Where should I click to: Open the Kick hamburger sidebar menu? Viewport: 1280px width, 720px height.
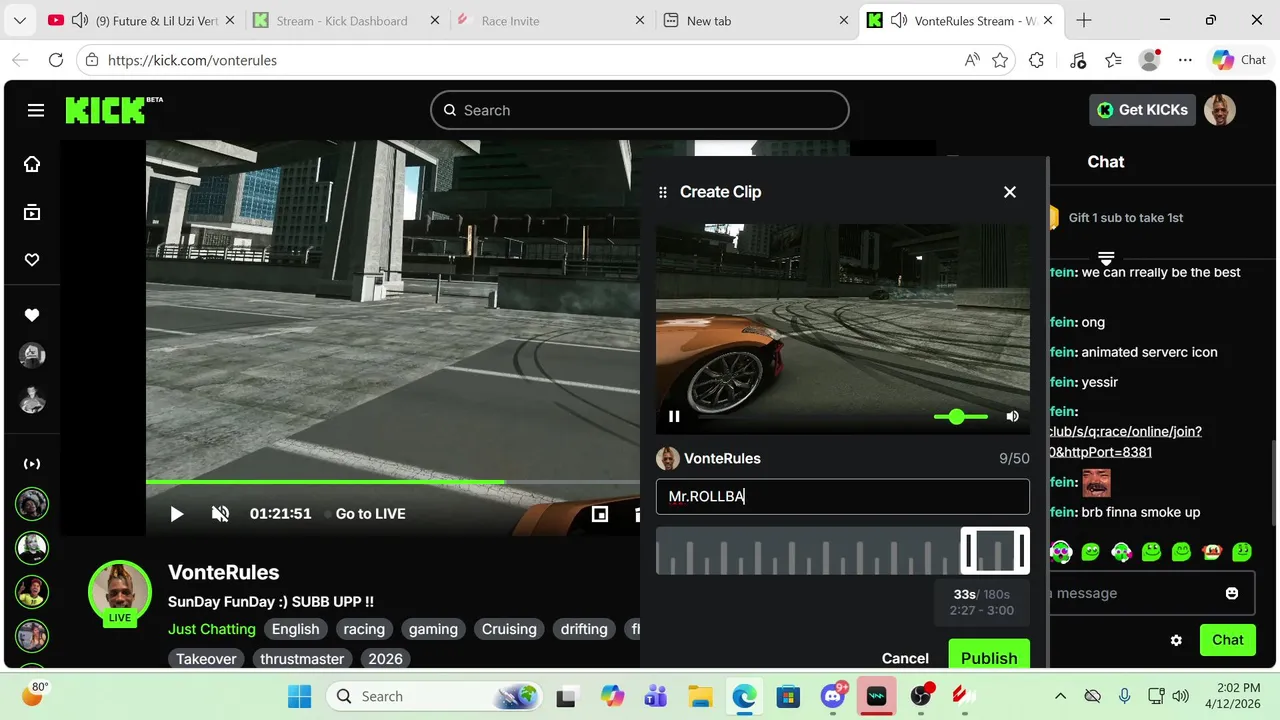click(x=36, y=110)
